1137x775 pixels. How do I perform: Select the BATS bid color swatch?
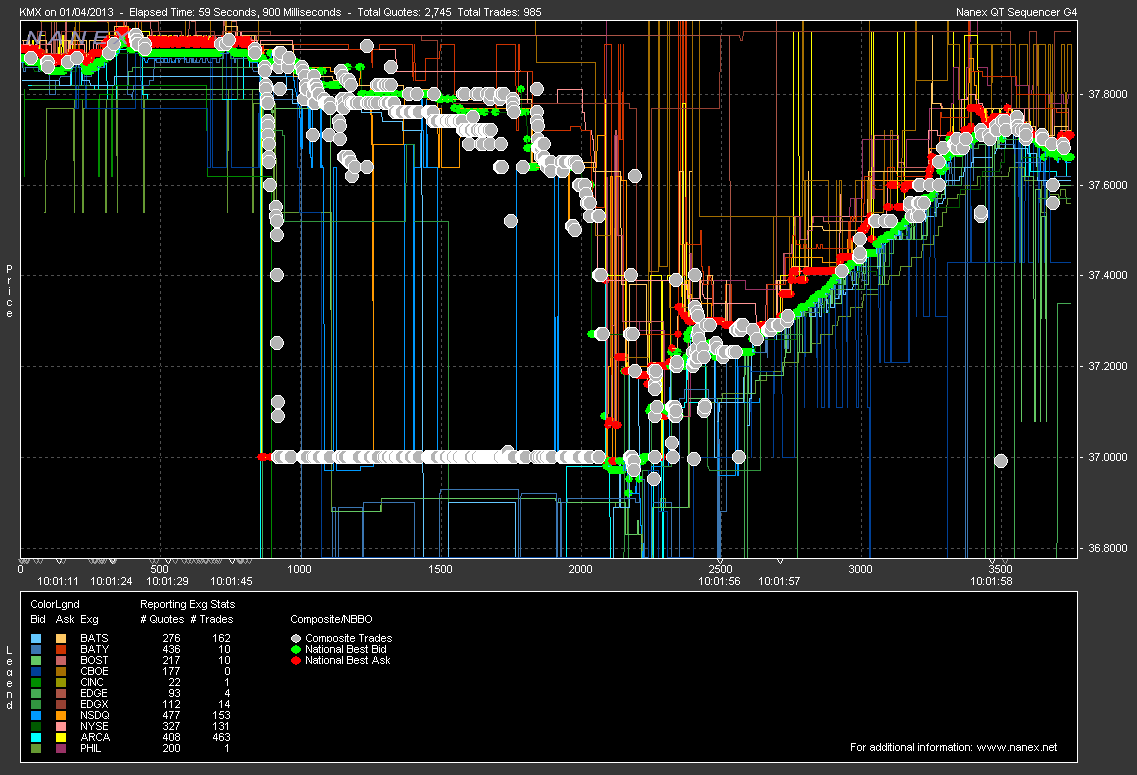pyautogui.click(x=36, y=639)
